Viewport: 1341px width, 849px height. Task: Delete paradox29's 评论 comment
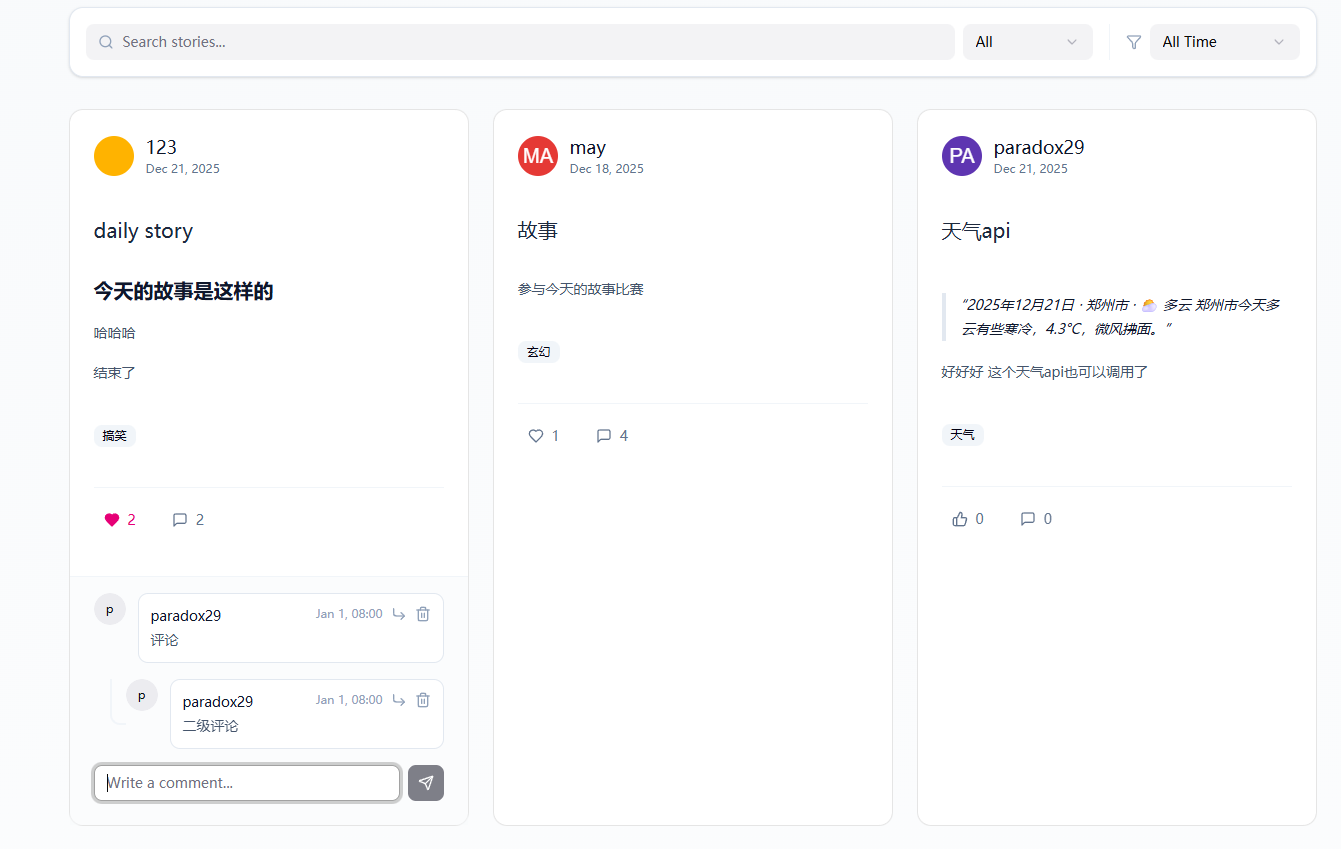click(423, 614)
